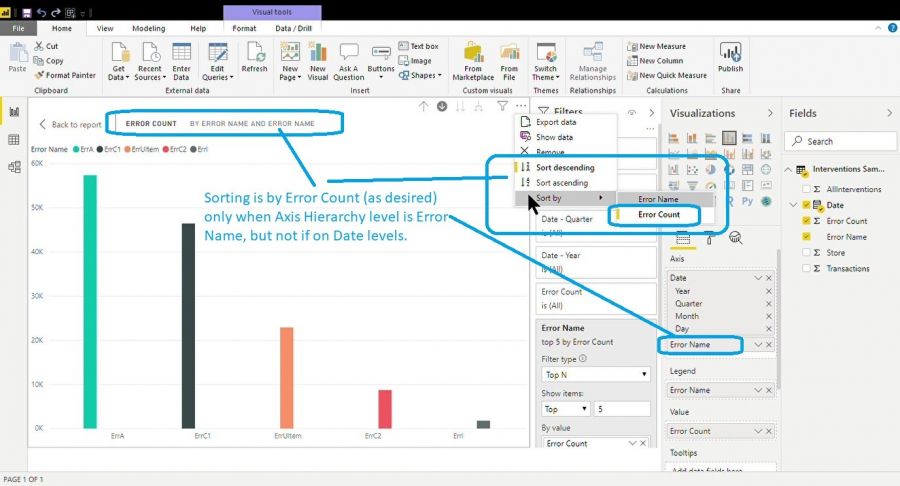Open the Legend Error Name field dropdown

(x=758, y=390)
